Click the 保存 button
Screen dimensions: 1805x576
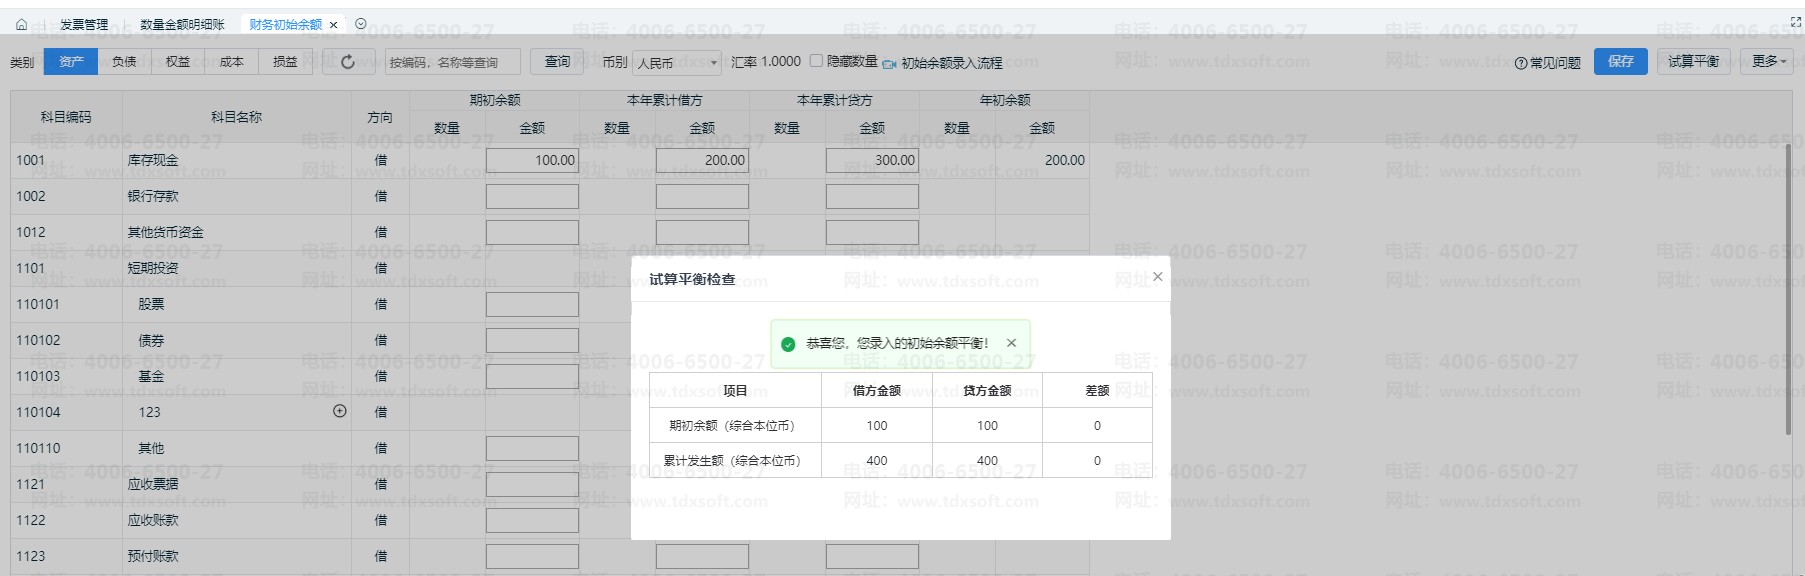[1620, 62]
